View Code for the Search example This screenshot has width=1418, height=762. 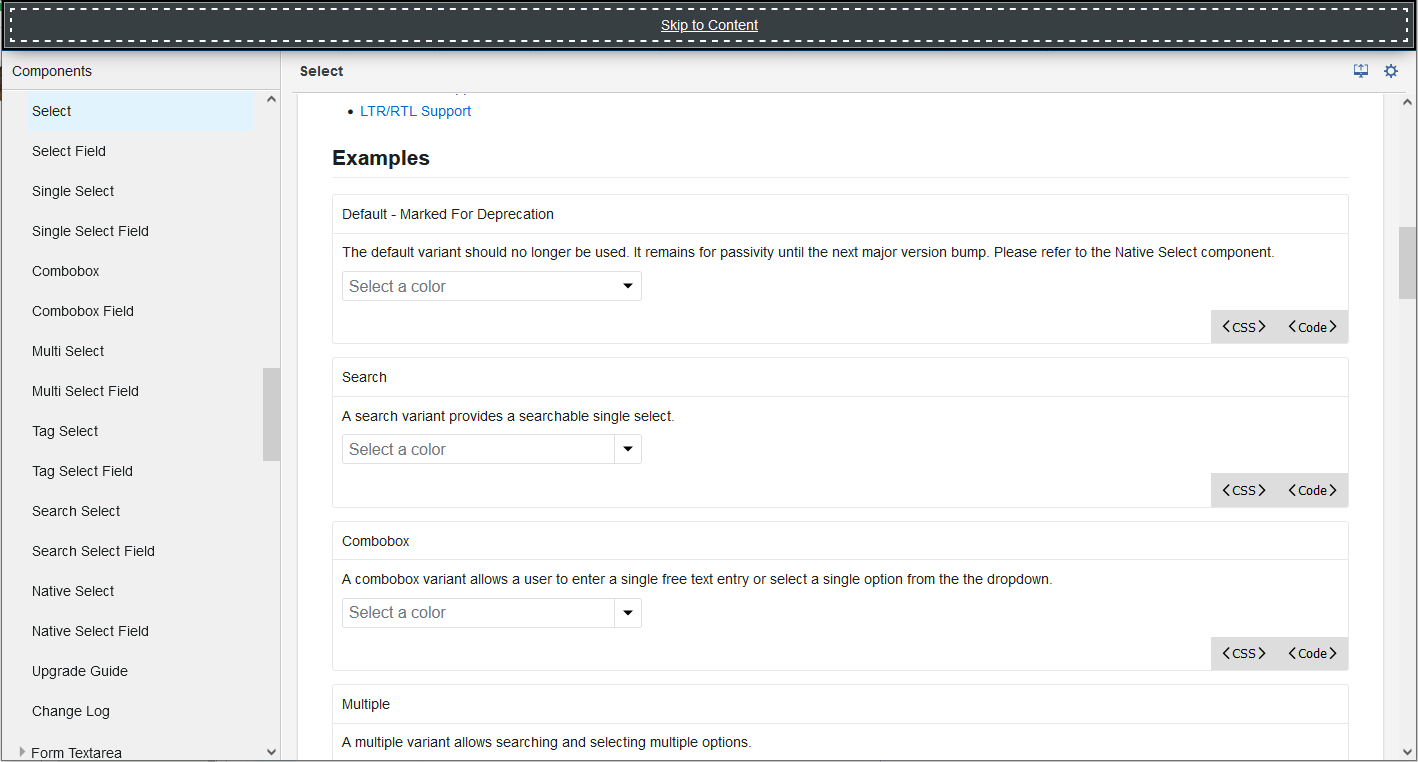[1312, 490]
